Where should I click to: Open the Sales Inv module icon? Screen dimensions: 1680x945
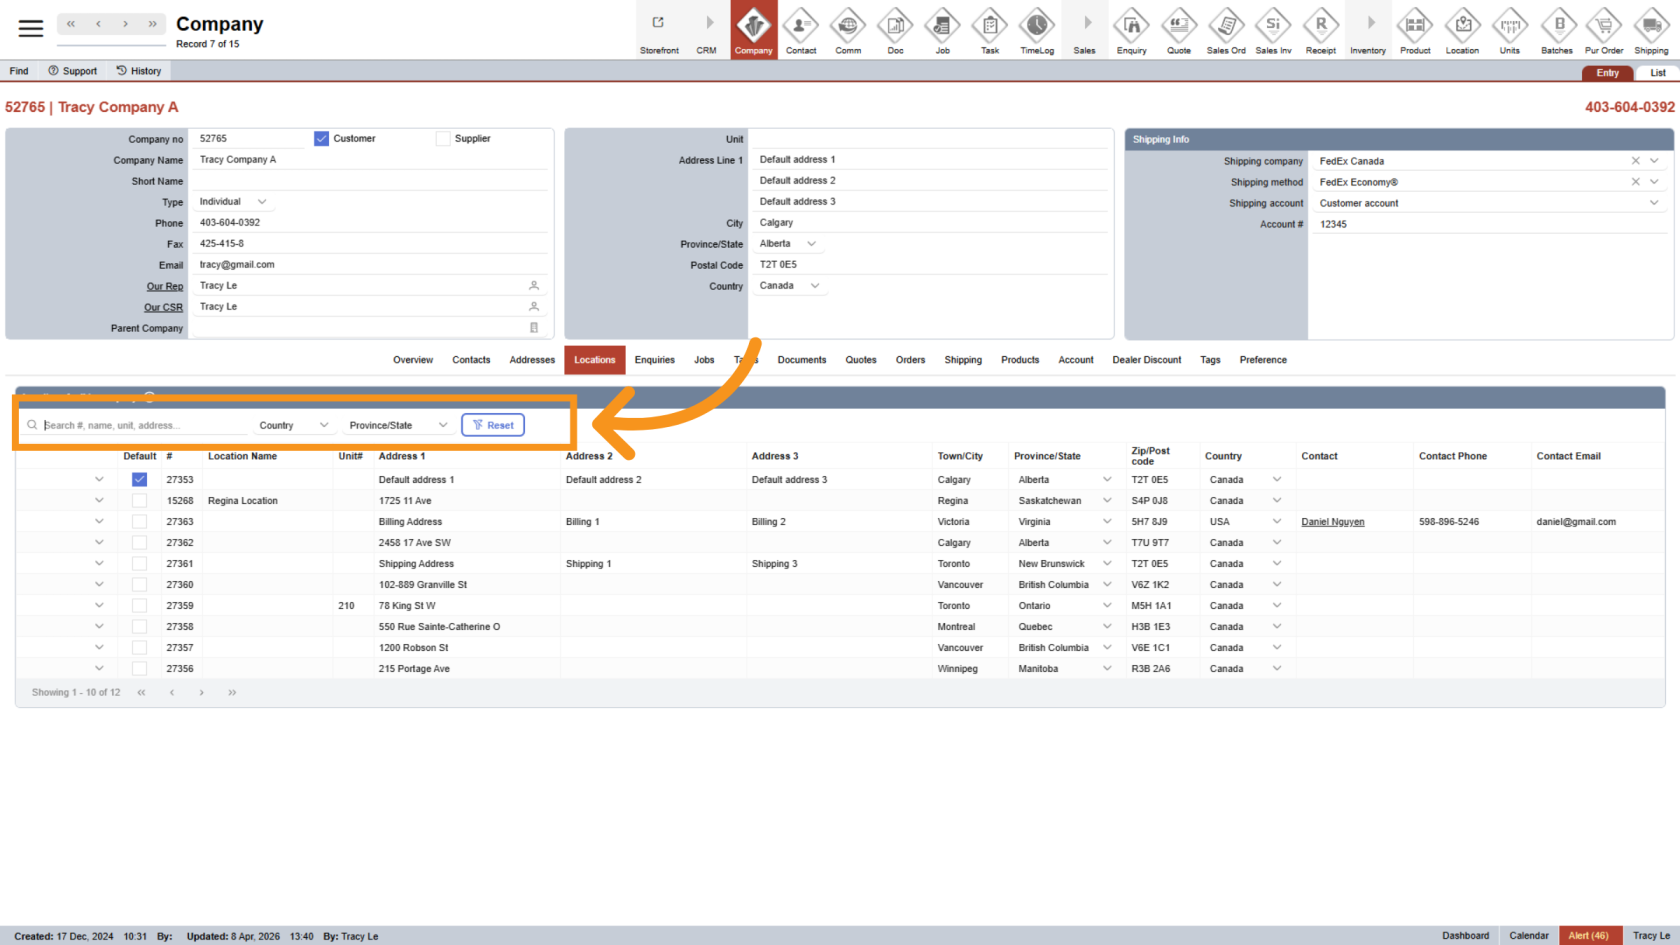pyautogui.click(x=1273, y=30)
